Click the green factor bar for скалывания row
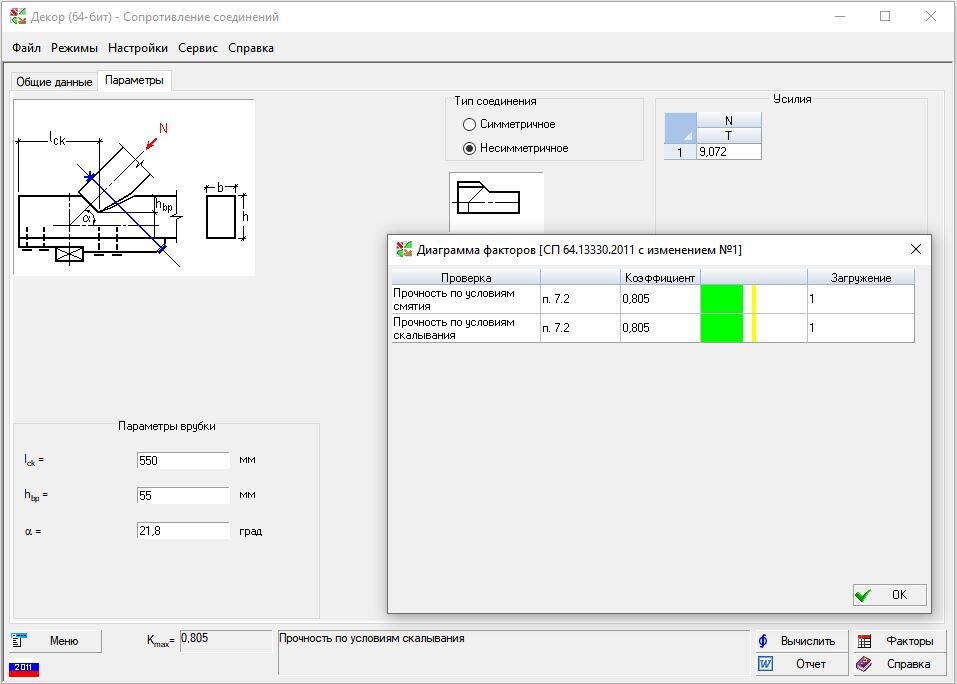 721,328
